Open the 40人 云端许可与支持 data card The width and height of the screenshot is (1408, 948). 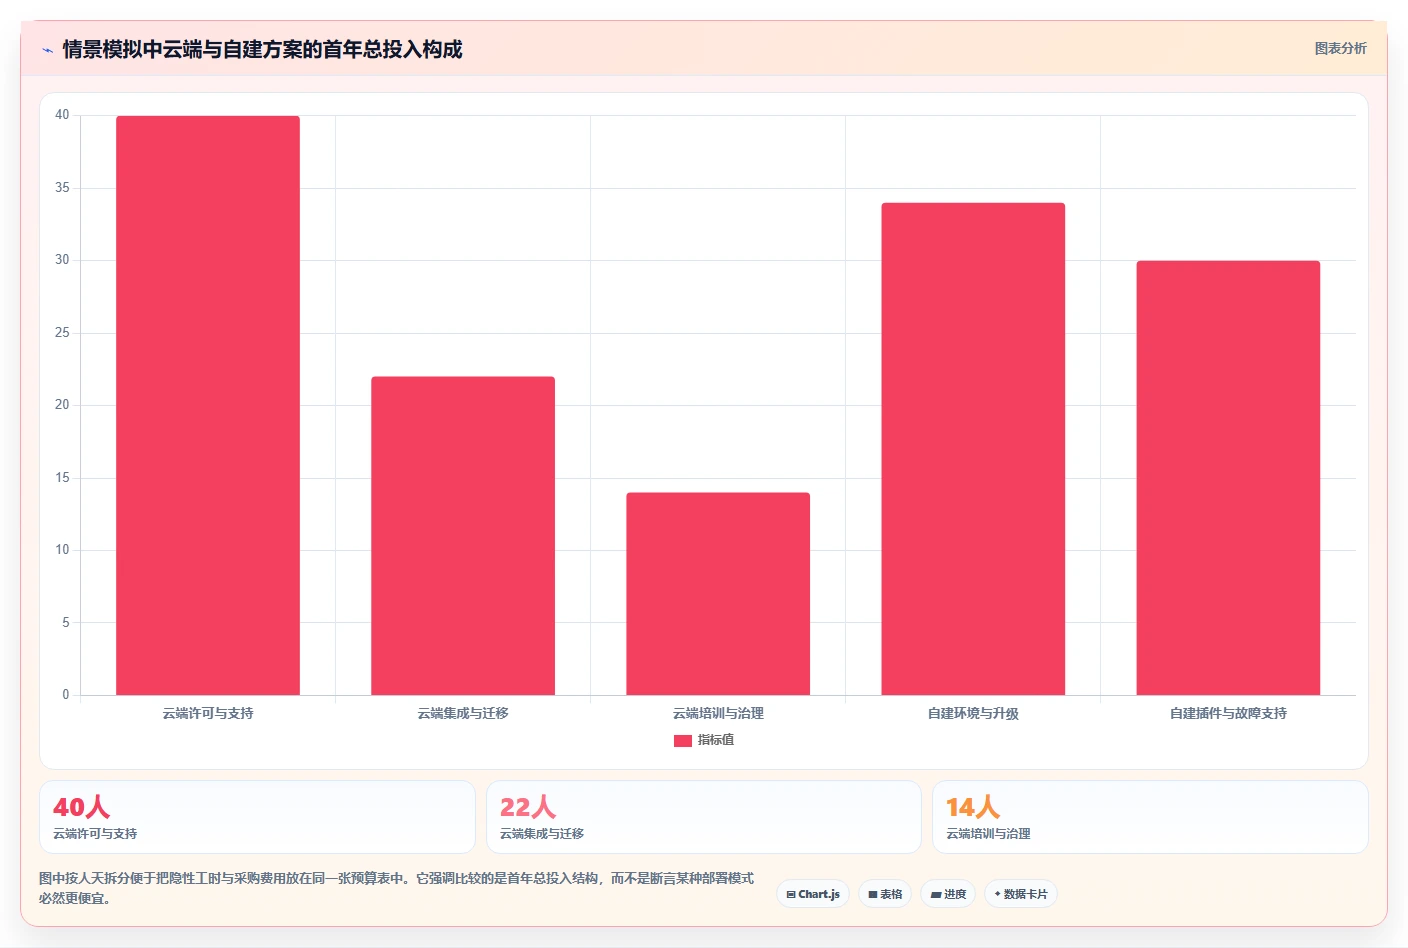click(x=257, y=817)
